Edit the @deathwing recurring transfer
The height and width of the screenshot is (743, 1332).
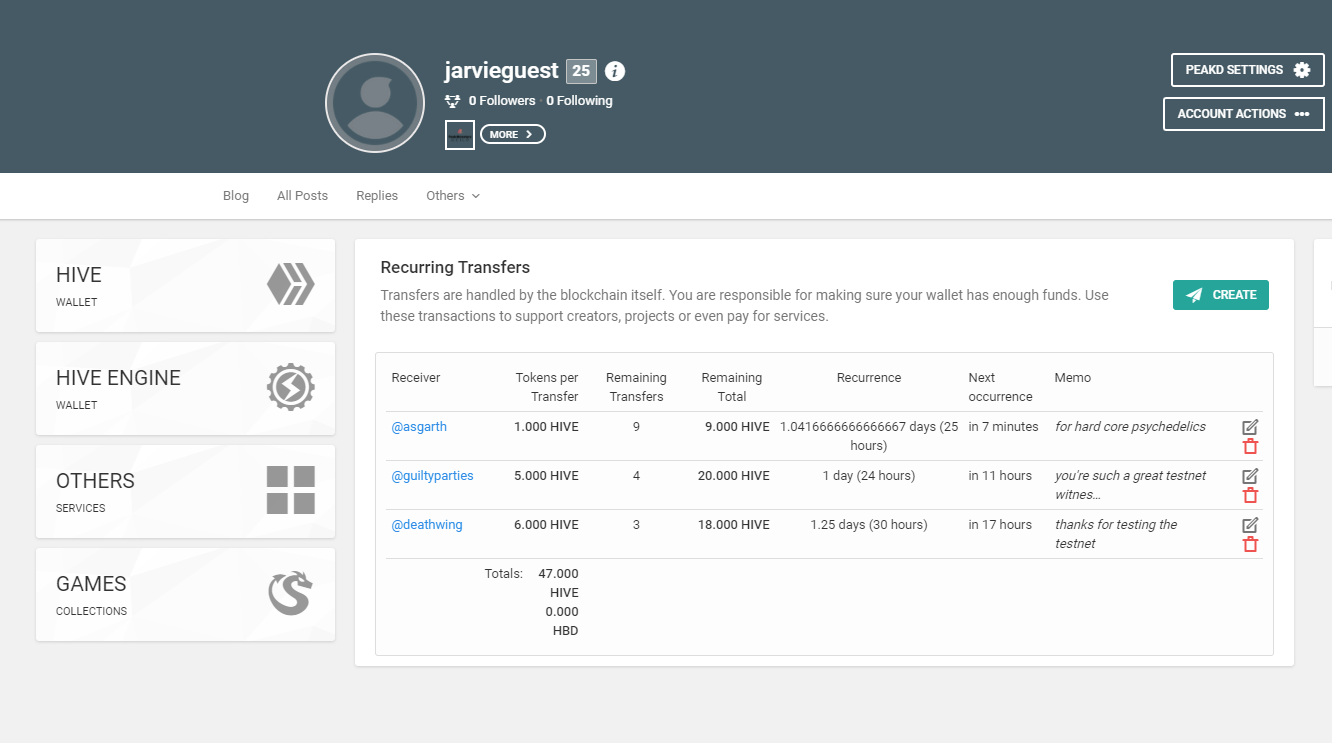tap(1250, 525)
